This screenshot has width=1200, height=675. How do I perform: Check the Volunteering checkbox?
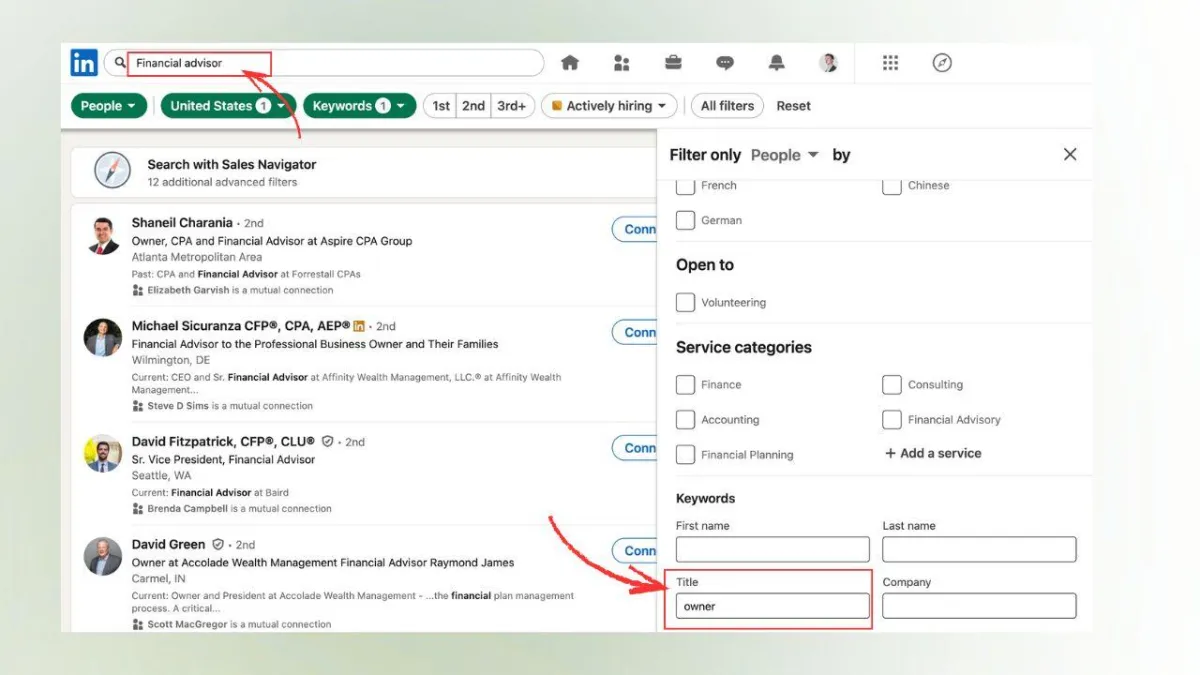click(x=685, y=302)
